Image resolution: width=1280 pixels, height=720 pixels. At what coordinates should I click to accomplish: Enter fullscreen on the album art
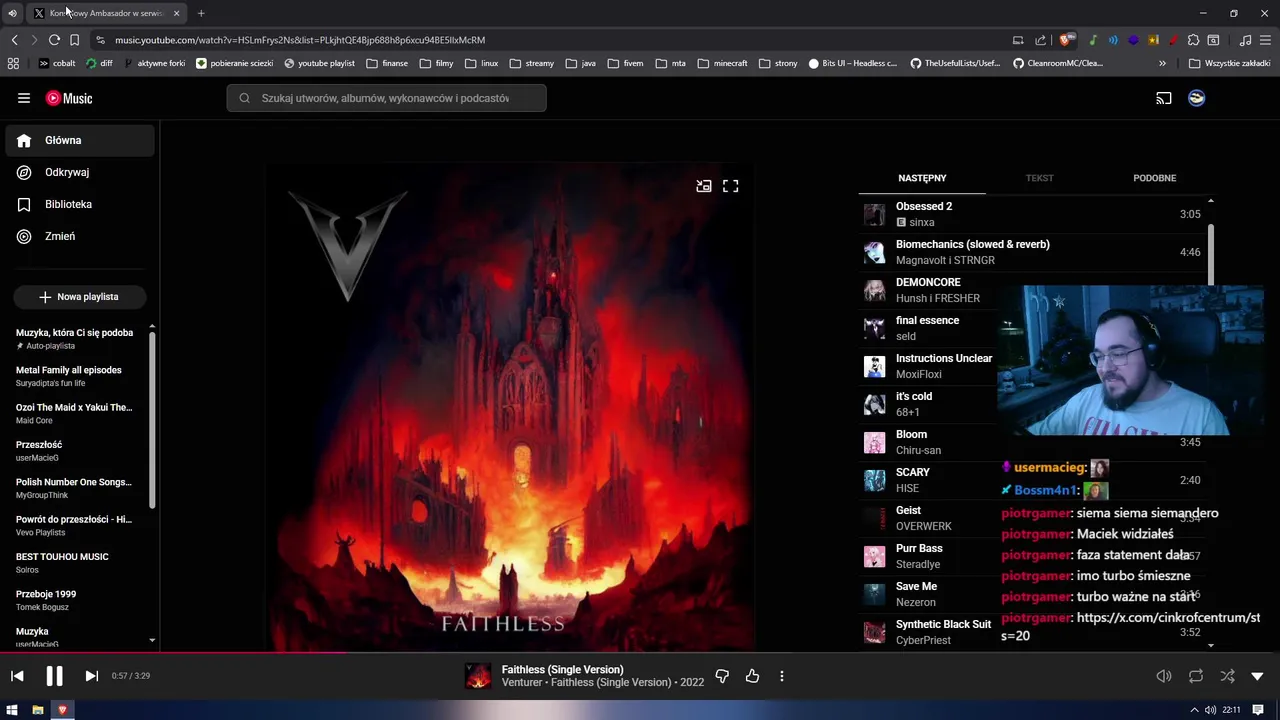click(x=731, y=186)
